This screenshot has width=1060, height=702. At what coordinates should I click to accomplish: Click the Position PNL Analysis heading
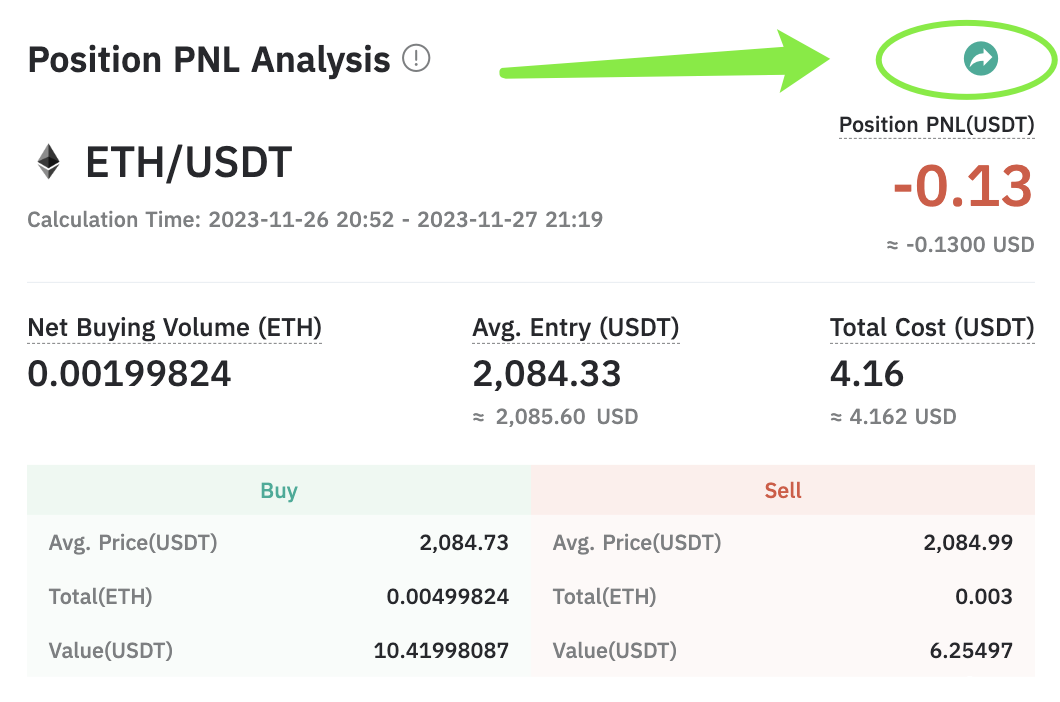[x=209, y=60]
